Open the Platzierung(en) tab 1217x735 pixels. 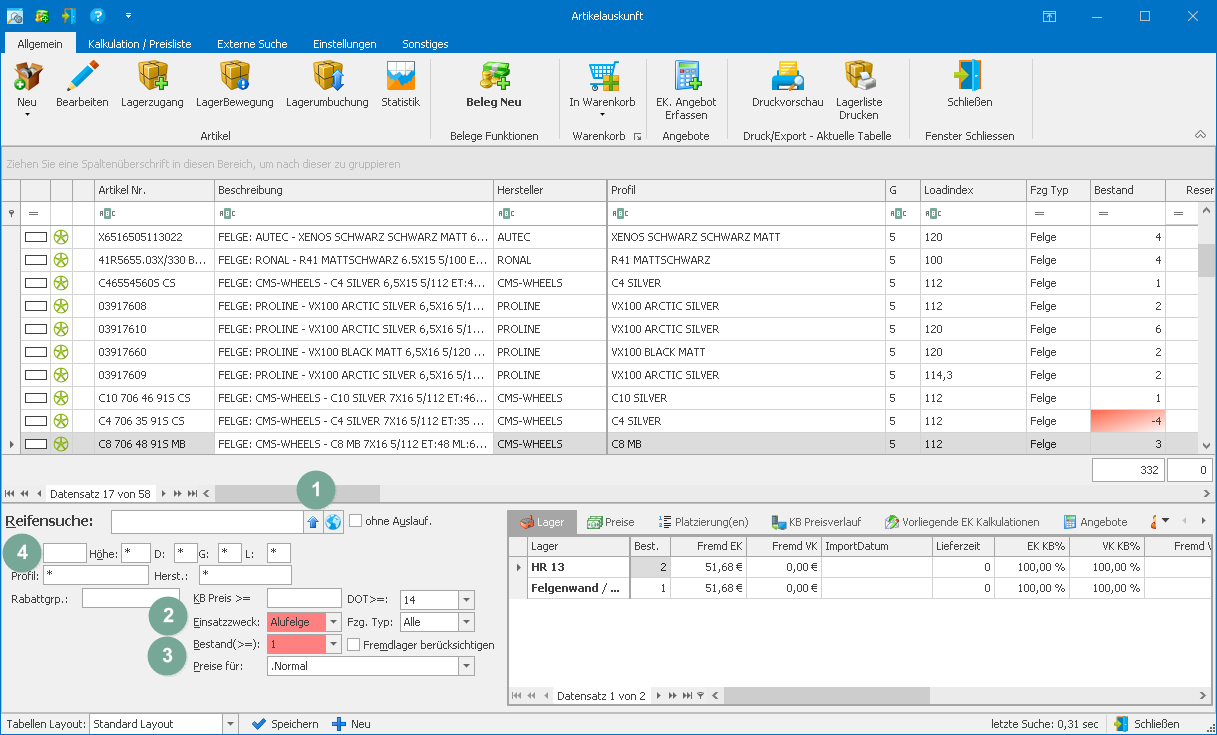703,522
